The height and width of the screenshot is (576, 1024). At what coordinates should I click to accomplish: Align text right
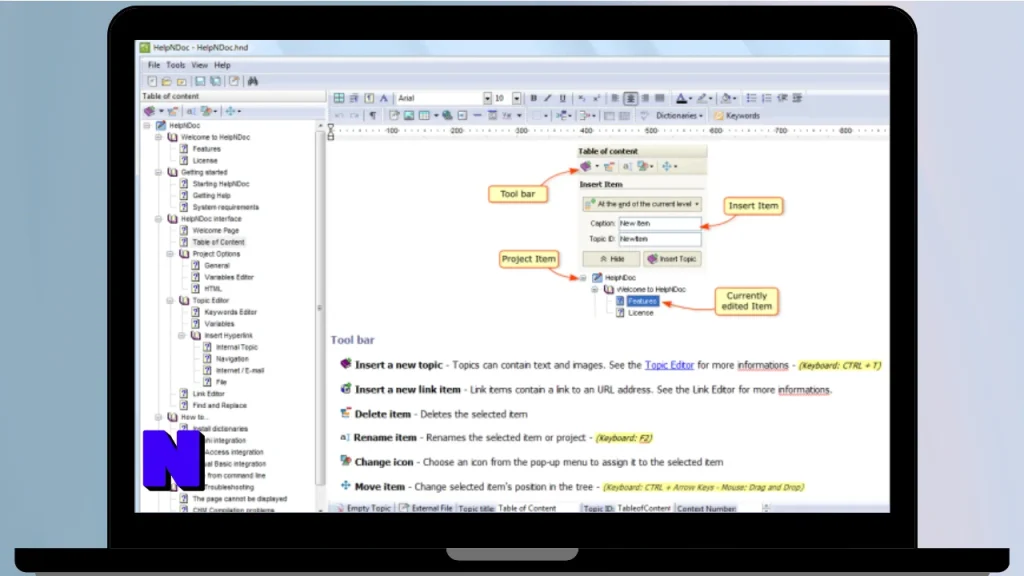coord(645,98)
